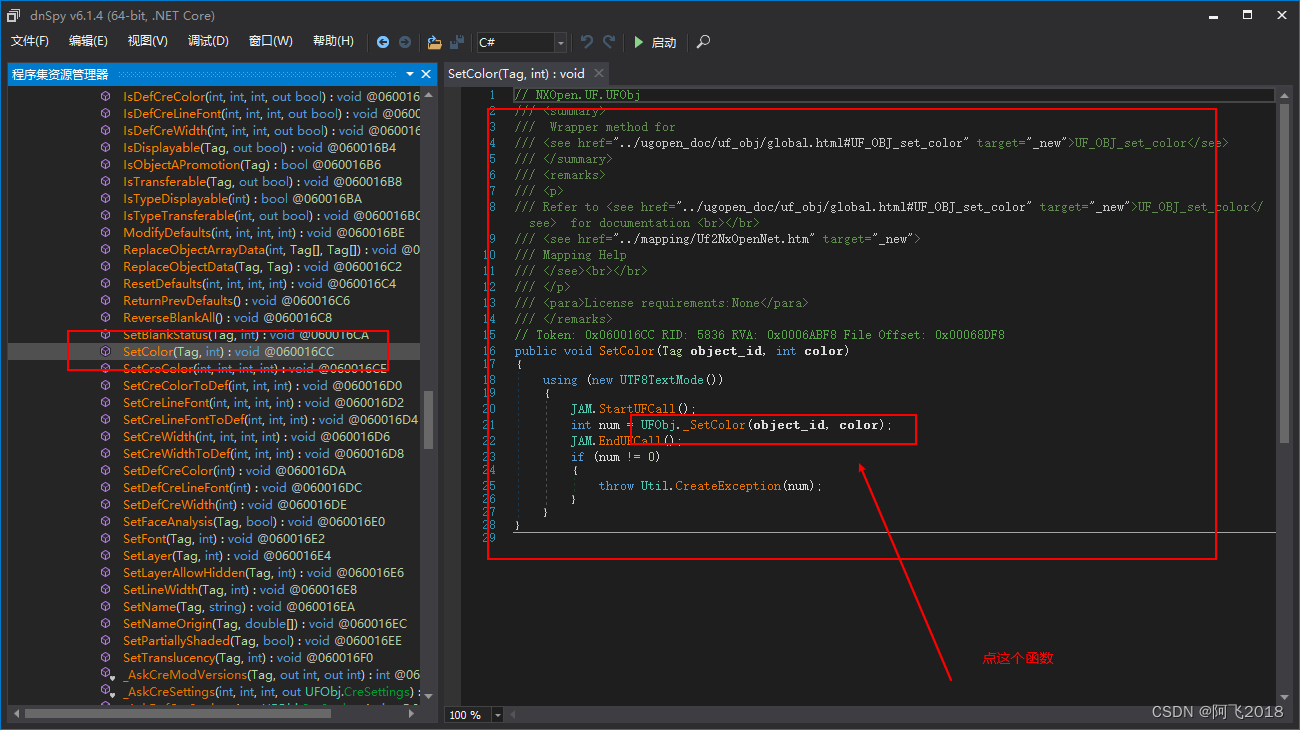Open the 调试(D) menu
Image resolution: width=1300 pixels, height=730 pixels.
tap(207, 40)
